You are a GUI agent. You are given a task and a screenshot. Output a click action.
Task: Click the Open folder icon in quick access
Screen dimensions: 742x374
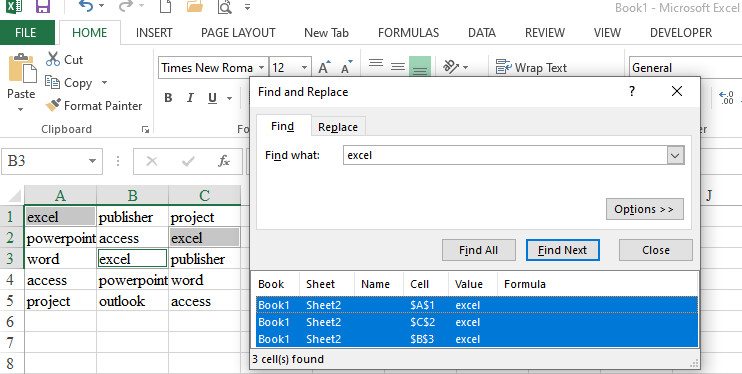pyautogui.click(x=194, y=7)
